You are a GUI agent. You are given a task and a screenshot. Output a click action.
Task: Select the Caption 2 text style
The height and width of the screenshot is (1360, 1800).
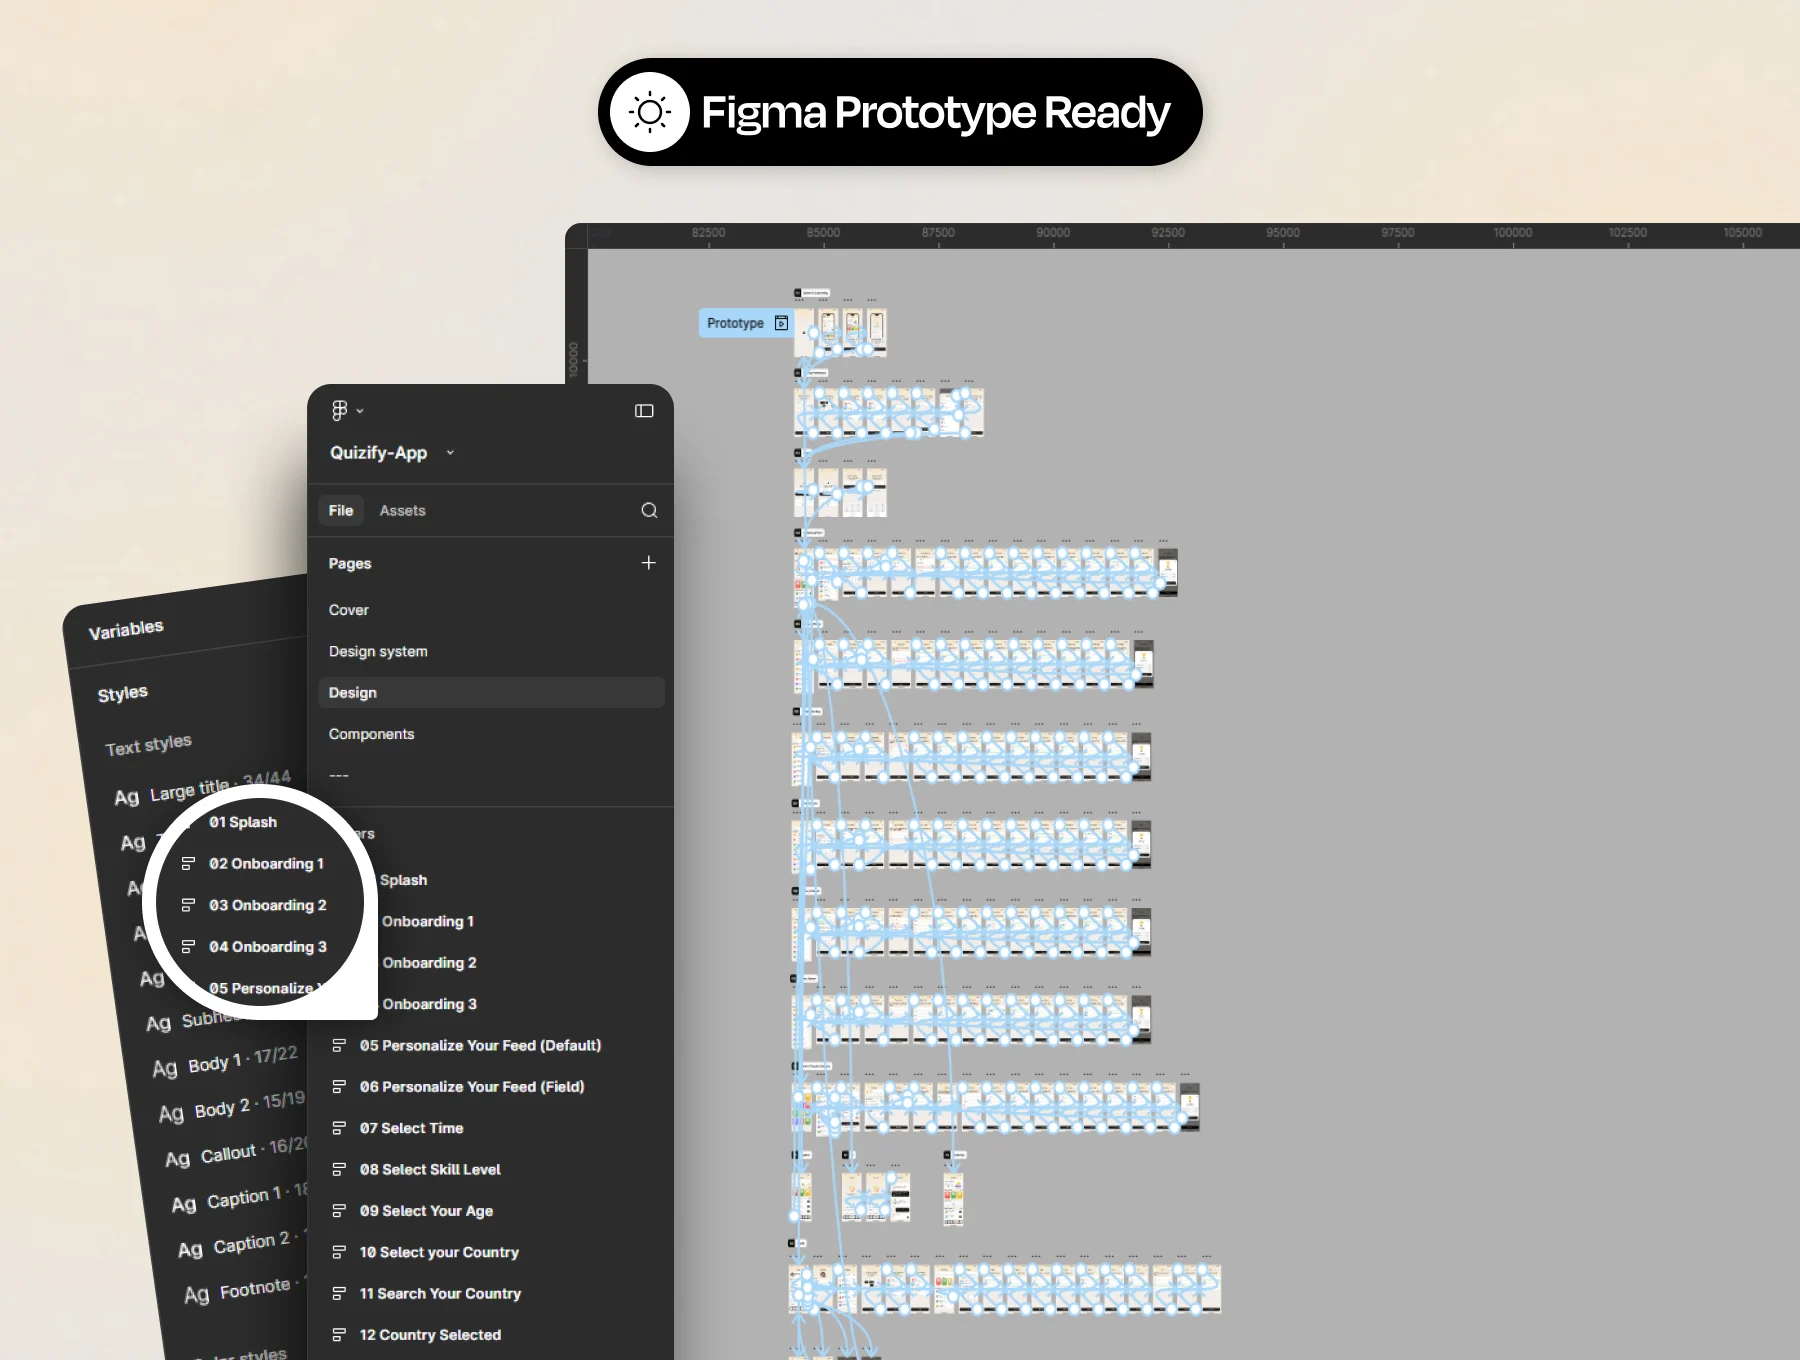point(242,1244)
